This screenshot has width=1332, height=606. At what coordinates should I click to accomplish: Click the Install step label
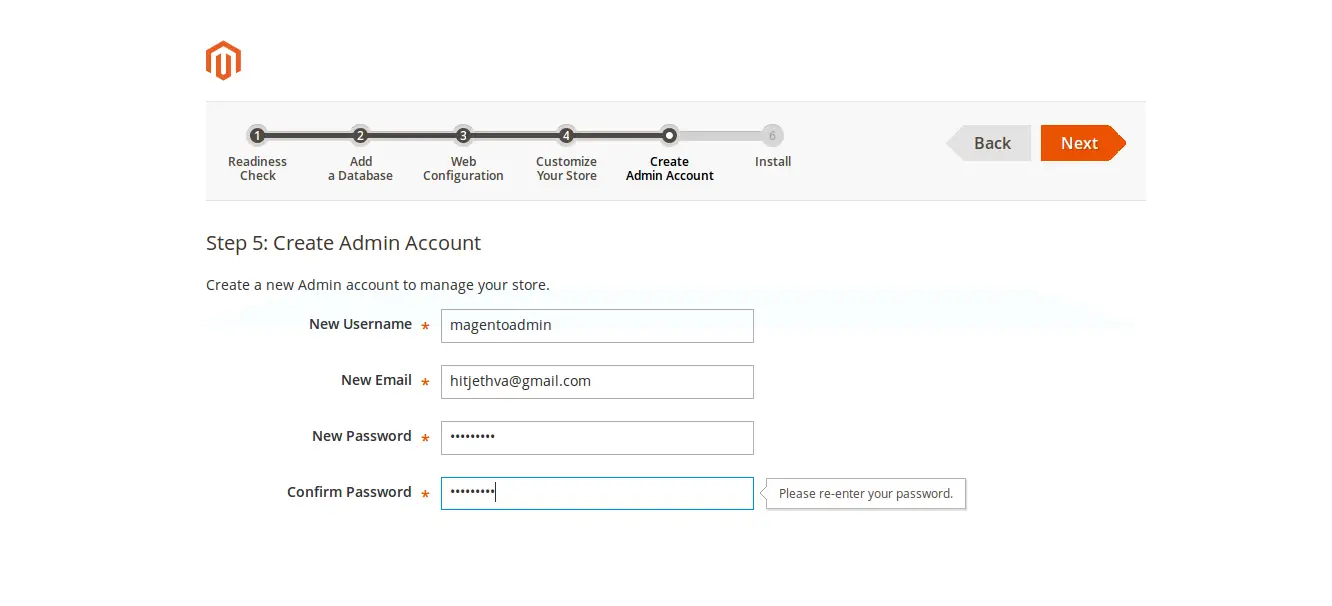[773, 162]
